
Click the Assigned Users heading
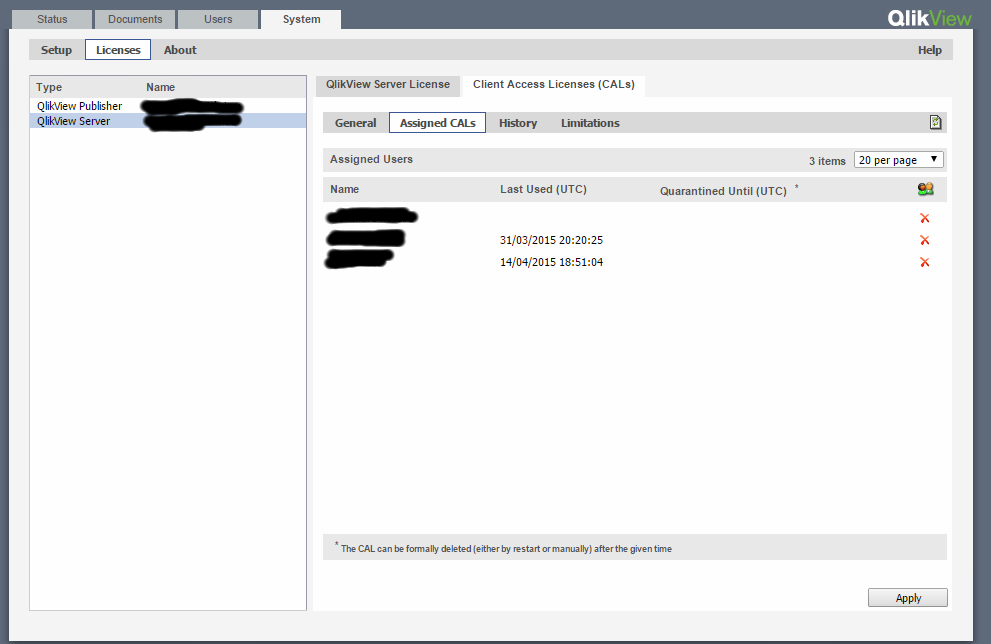(371, 159)
